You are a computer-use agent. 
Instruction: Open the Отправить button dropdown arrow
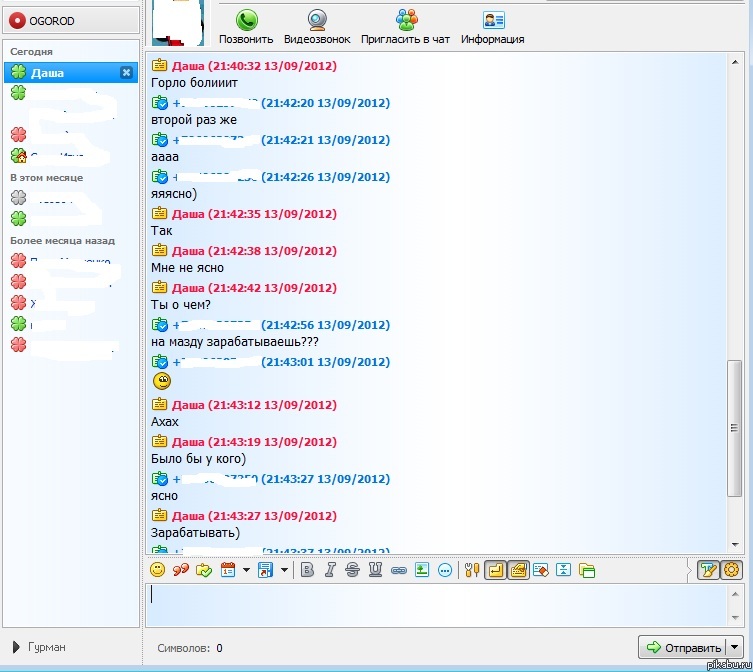pyautogui.click(x=734, y=647)
